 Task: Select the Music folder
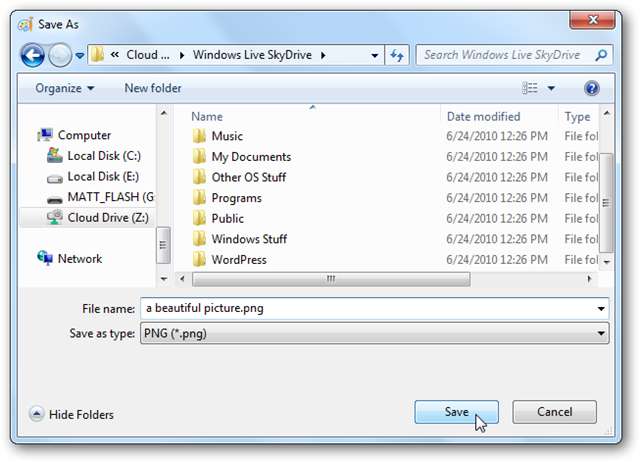[x=227, y=136]
